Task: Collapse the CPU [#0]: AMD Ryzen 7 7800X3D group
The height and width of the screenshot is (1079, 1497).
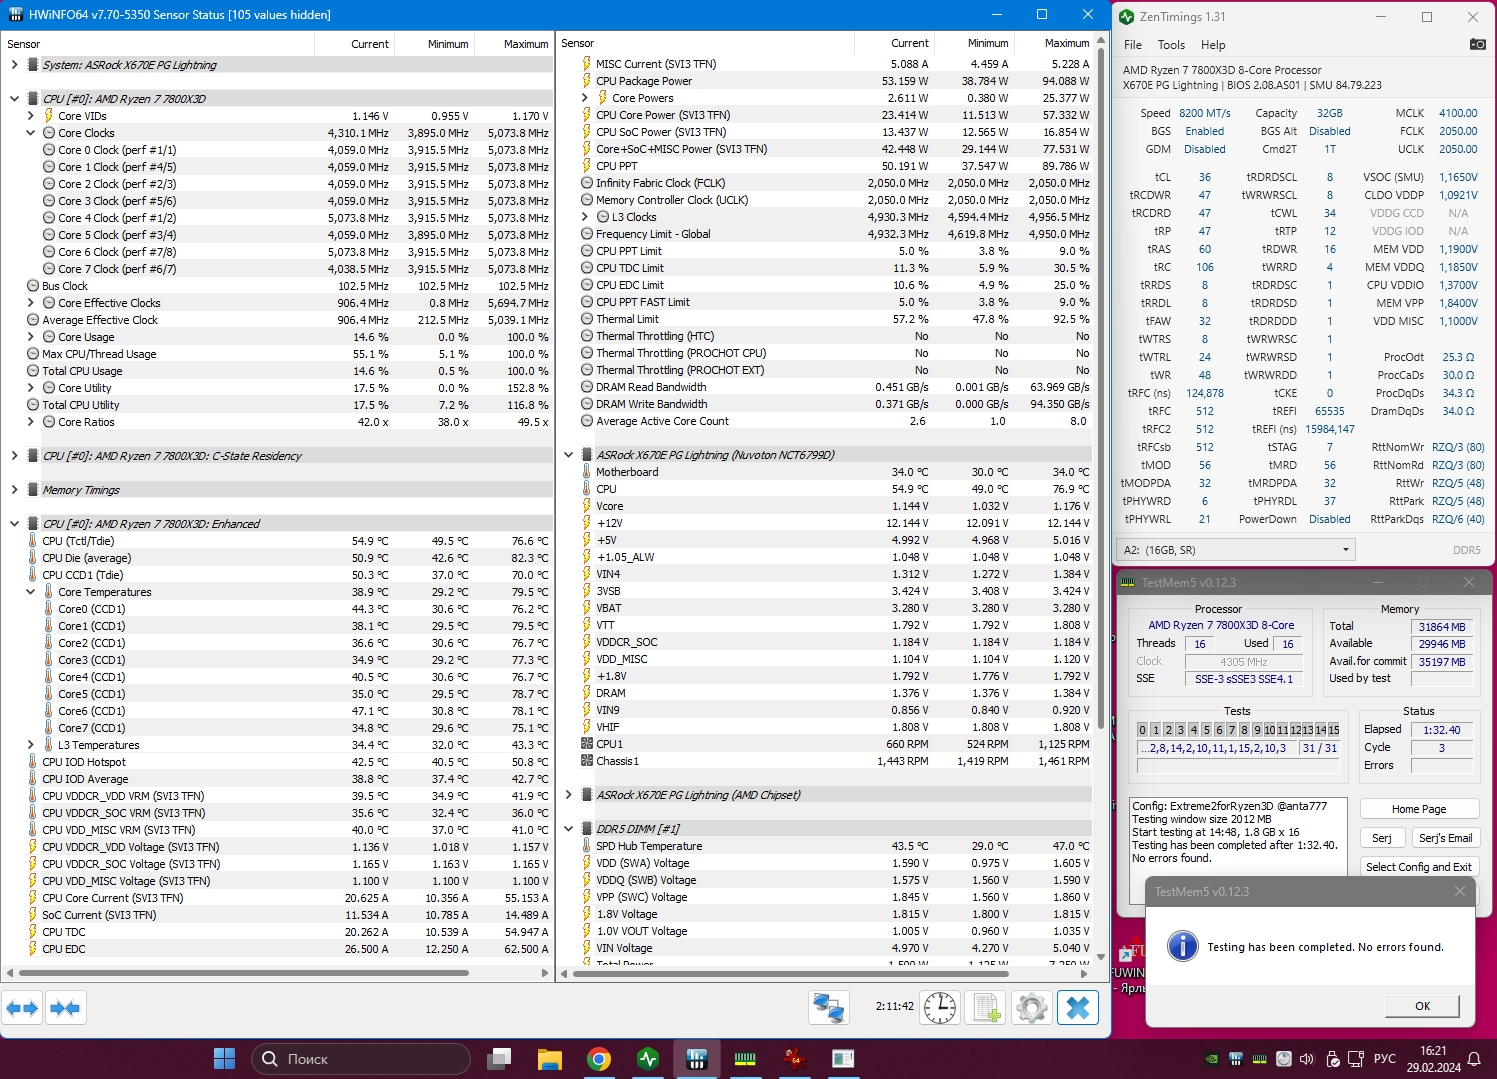Action: tap(14, 99)
